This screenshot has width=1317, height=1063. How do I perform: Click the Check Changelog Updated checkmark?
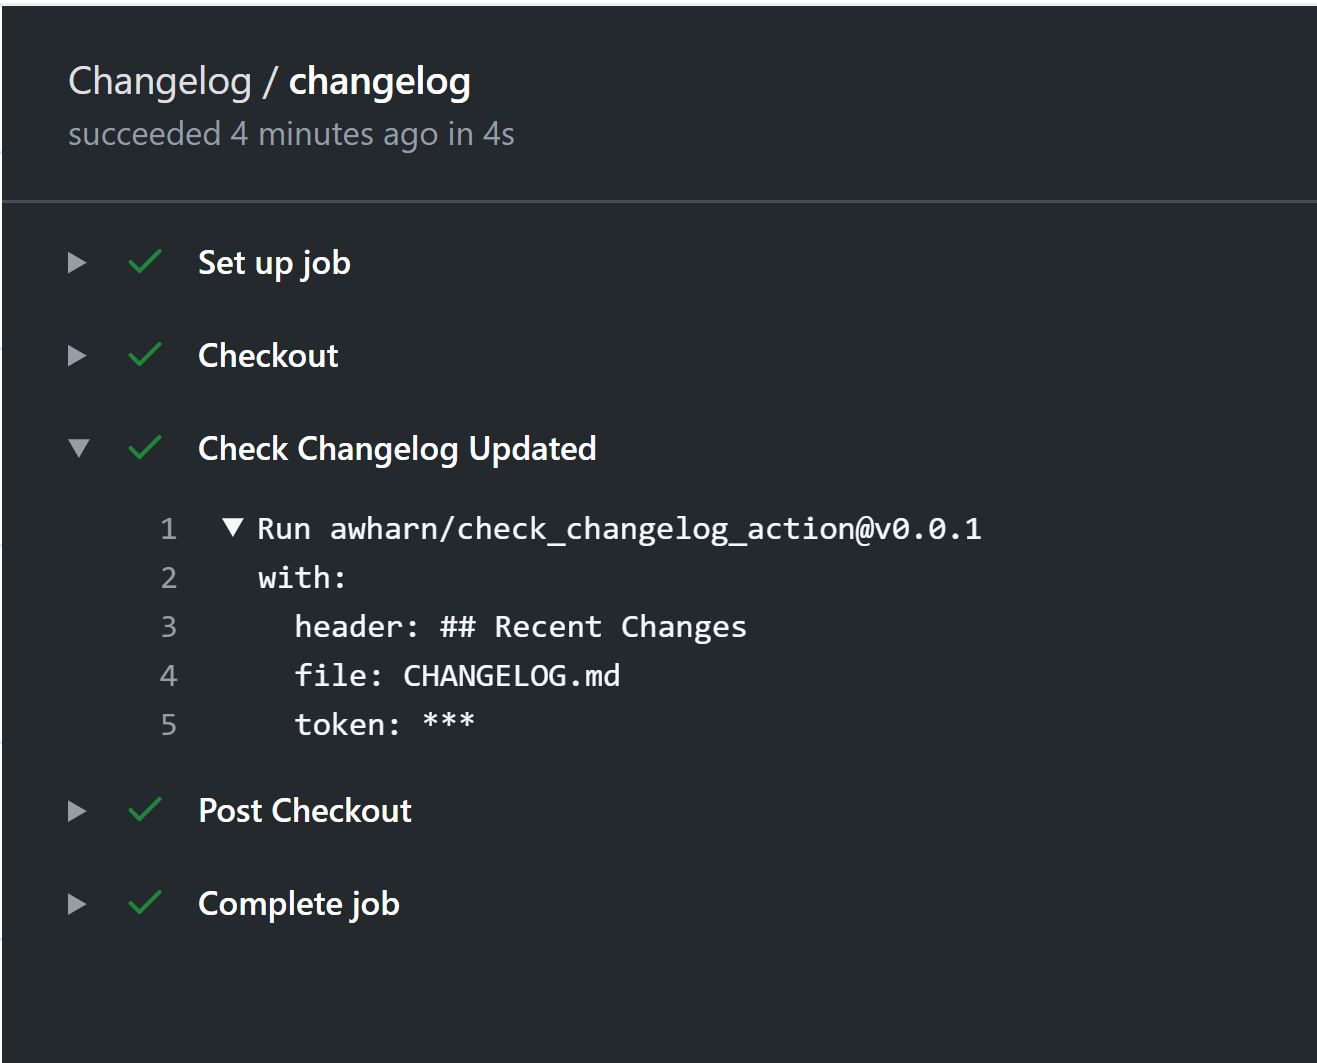[143, 448]
